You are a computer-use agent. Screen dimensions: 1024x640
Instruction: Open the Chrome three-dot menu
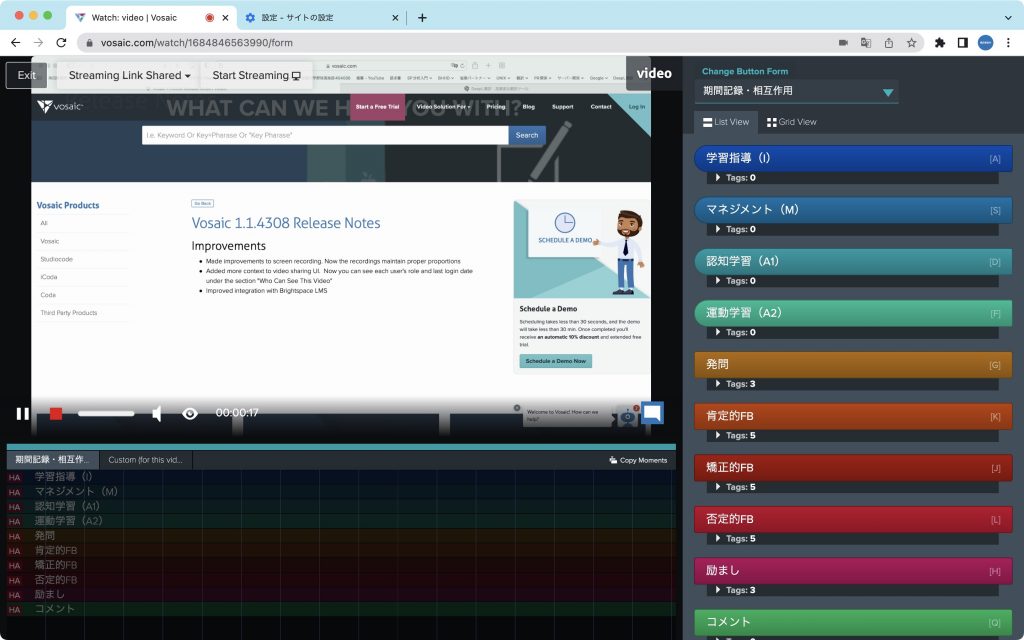click(x=1008, y=42)
